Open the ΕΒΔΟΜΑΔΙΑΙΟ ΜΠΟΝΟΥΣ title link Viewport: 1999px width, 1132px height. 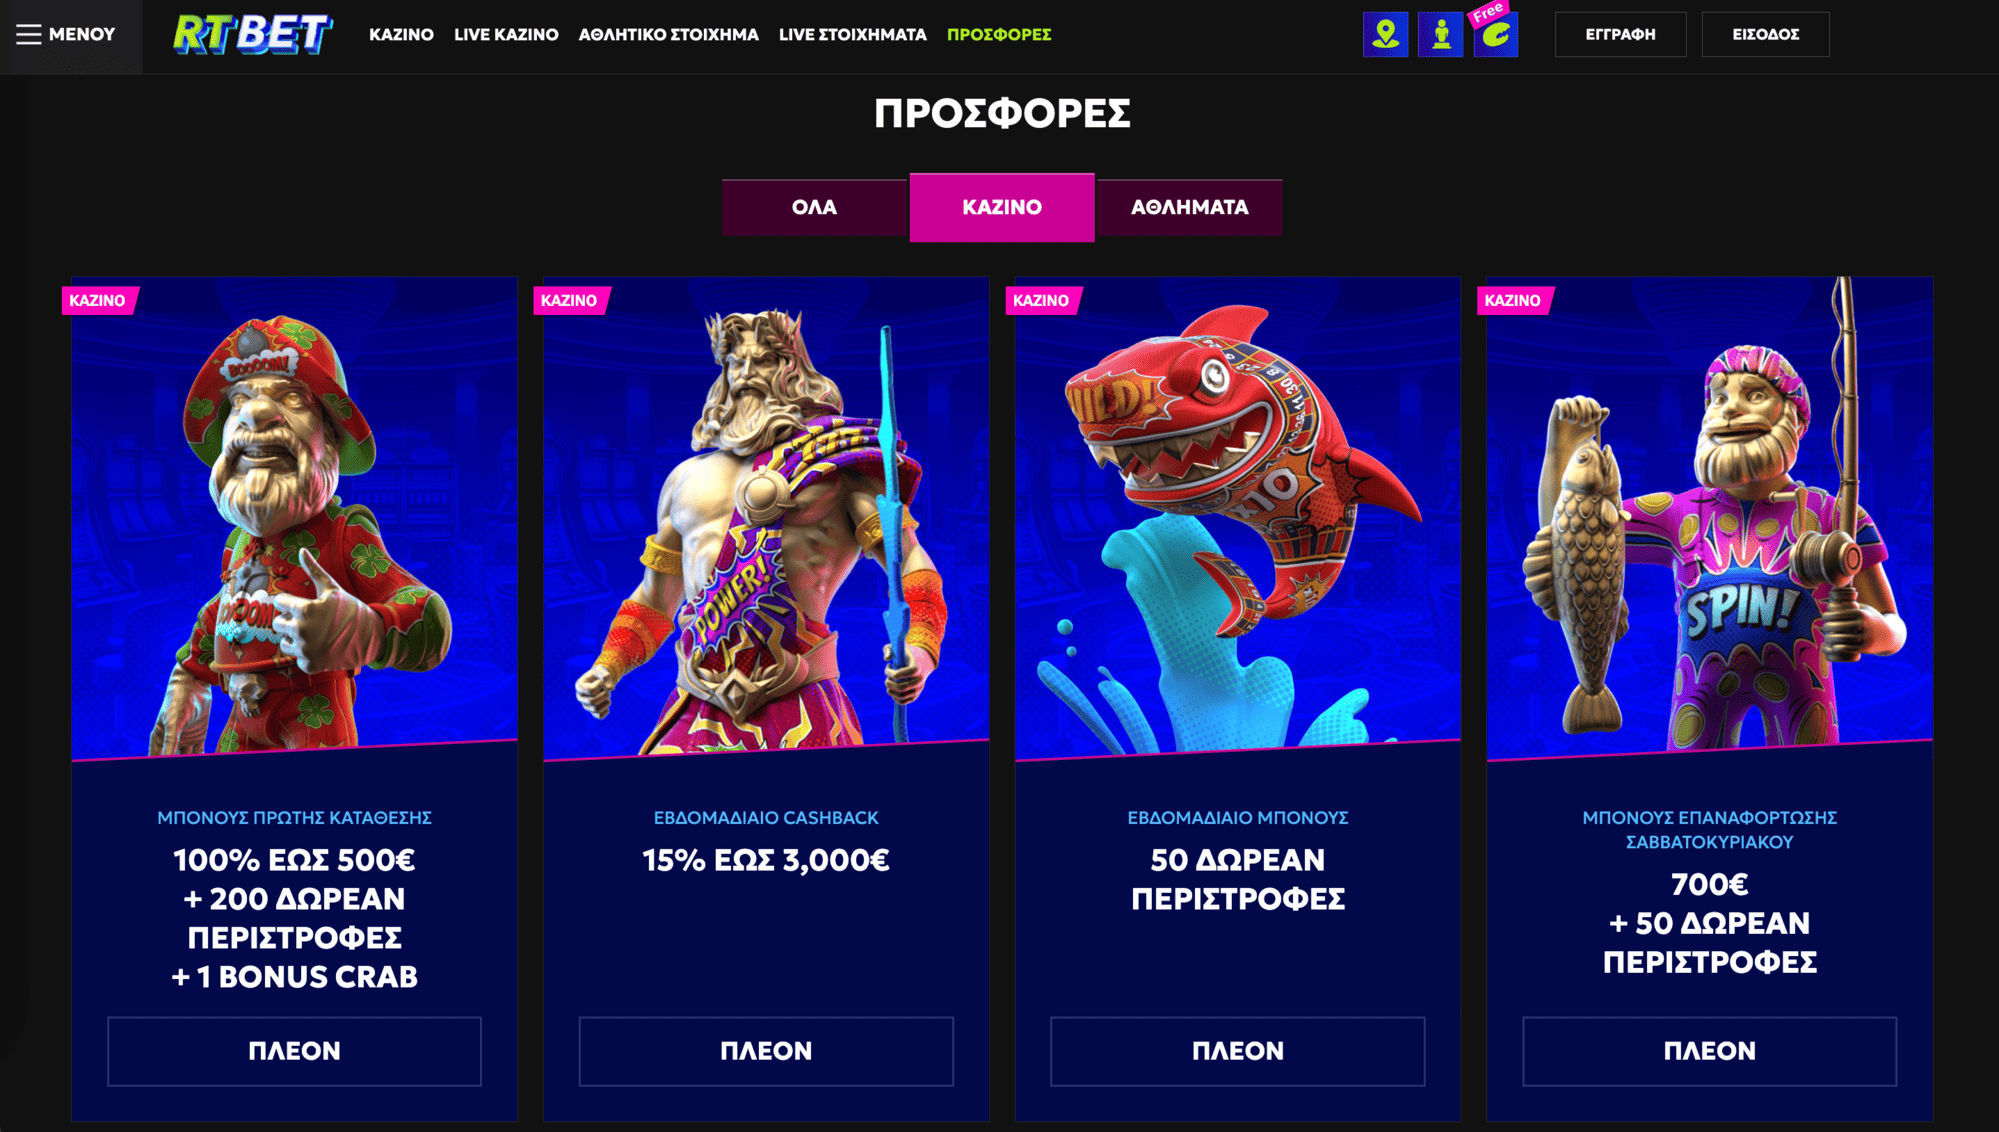(1238, 818)
